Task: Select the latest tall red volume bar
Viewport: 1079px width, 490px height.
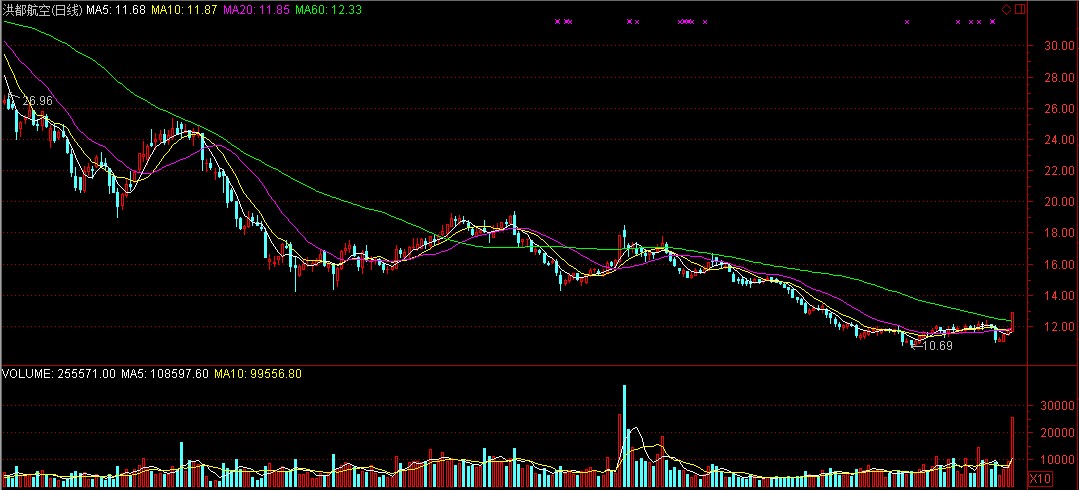Action: [x=1012, y=452]
